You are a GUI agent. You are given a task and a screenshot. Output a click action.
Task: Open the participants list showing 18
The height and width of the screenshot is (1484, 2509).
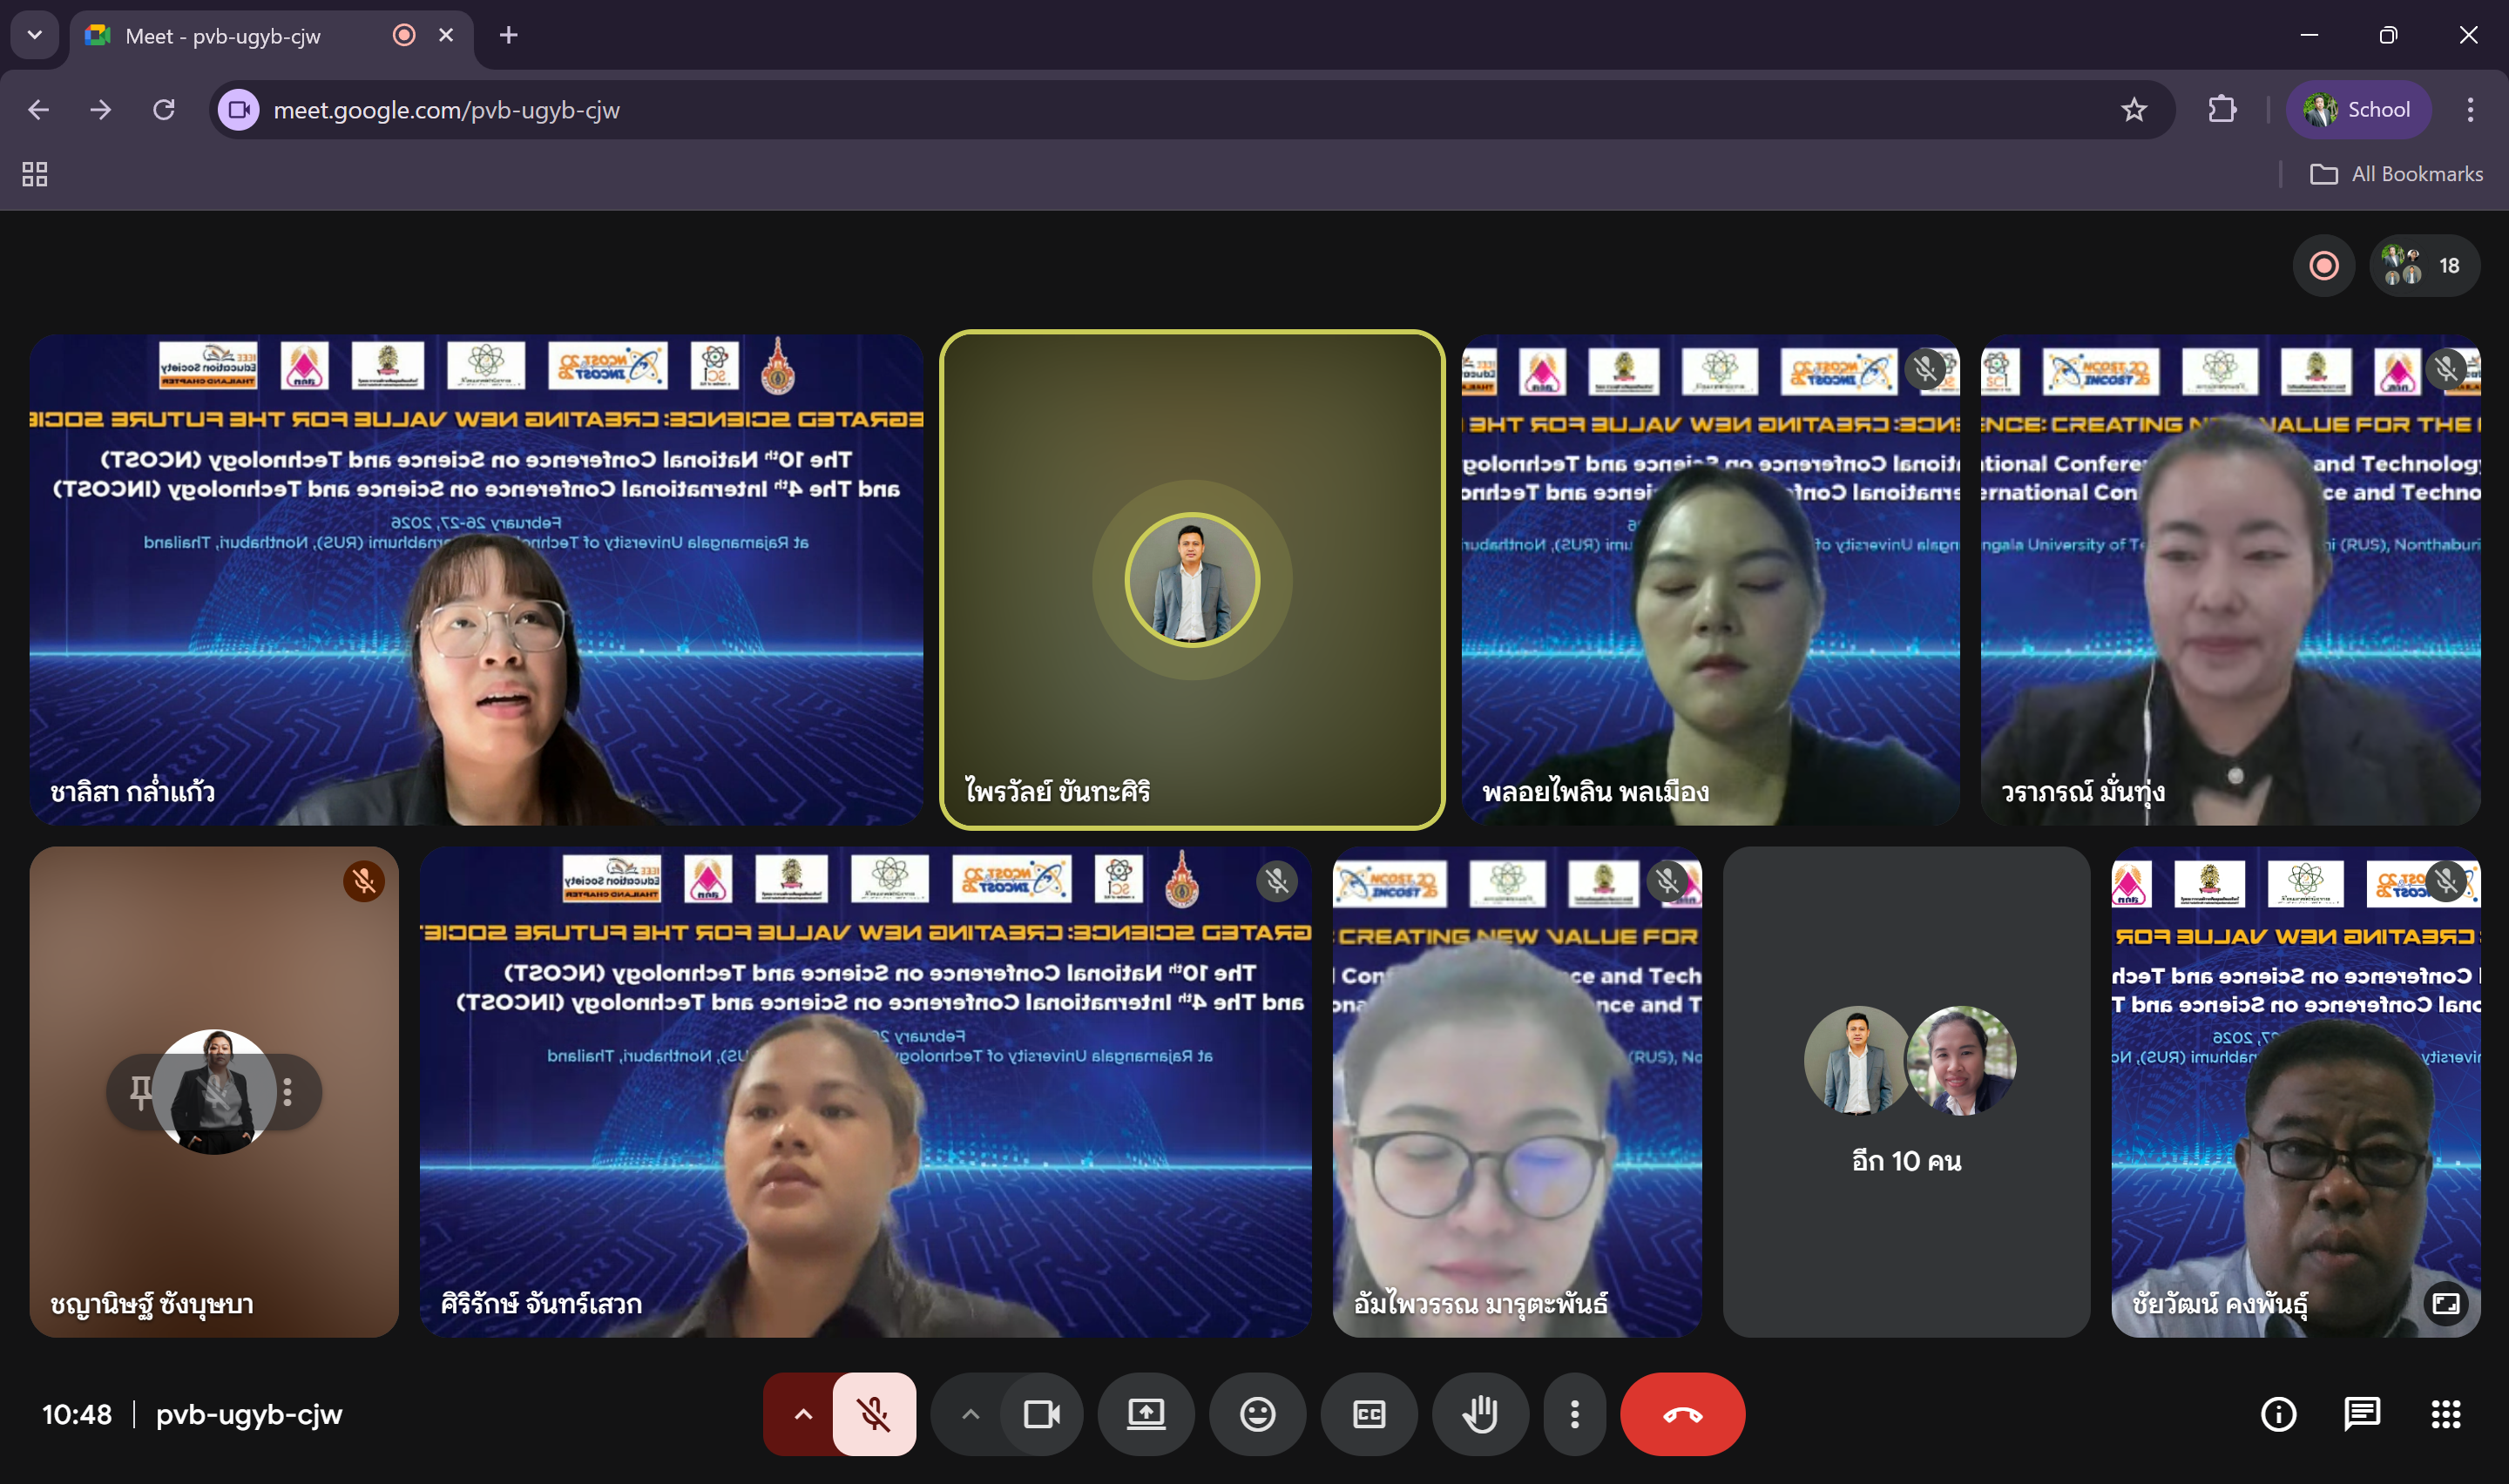pyautogui.click(x=2424, y=266)
